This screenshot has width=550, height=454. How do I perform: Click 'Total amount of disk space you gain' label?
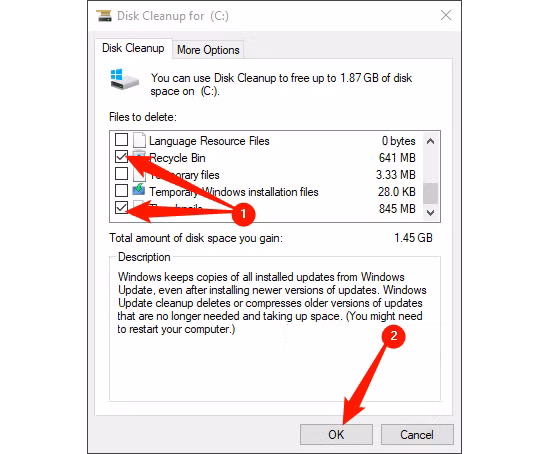pos(196,238)
